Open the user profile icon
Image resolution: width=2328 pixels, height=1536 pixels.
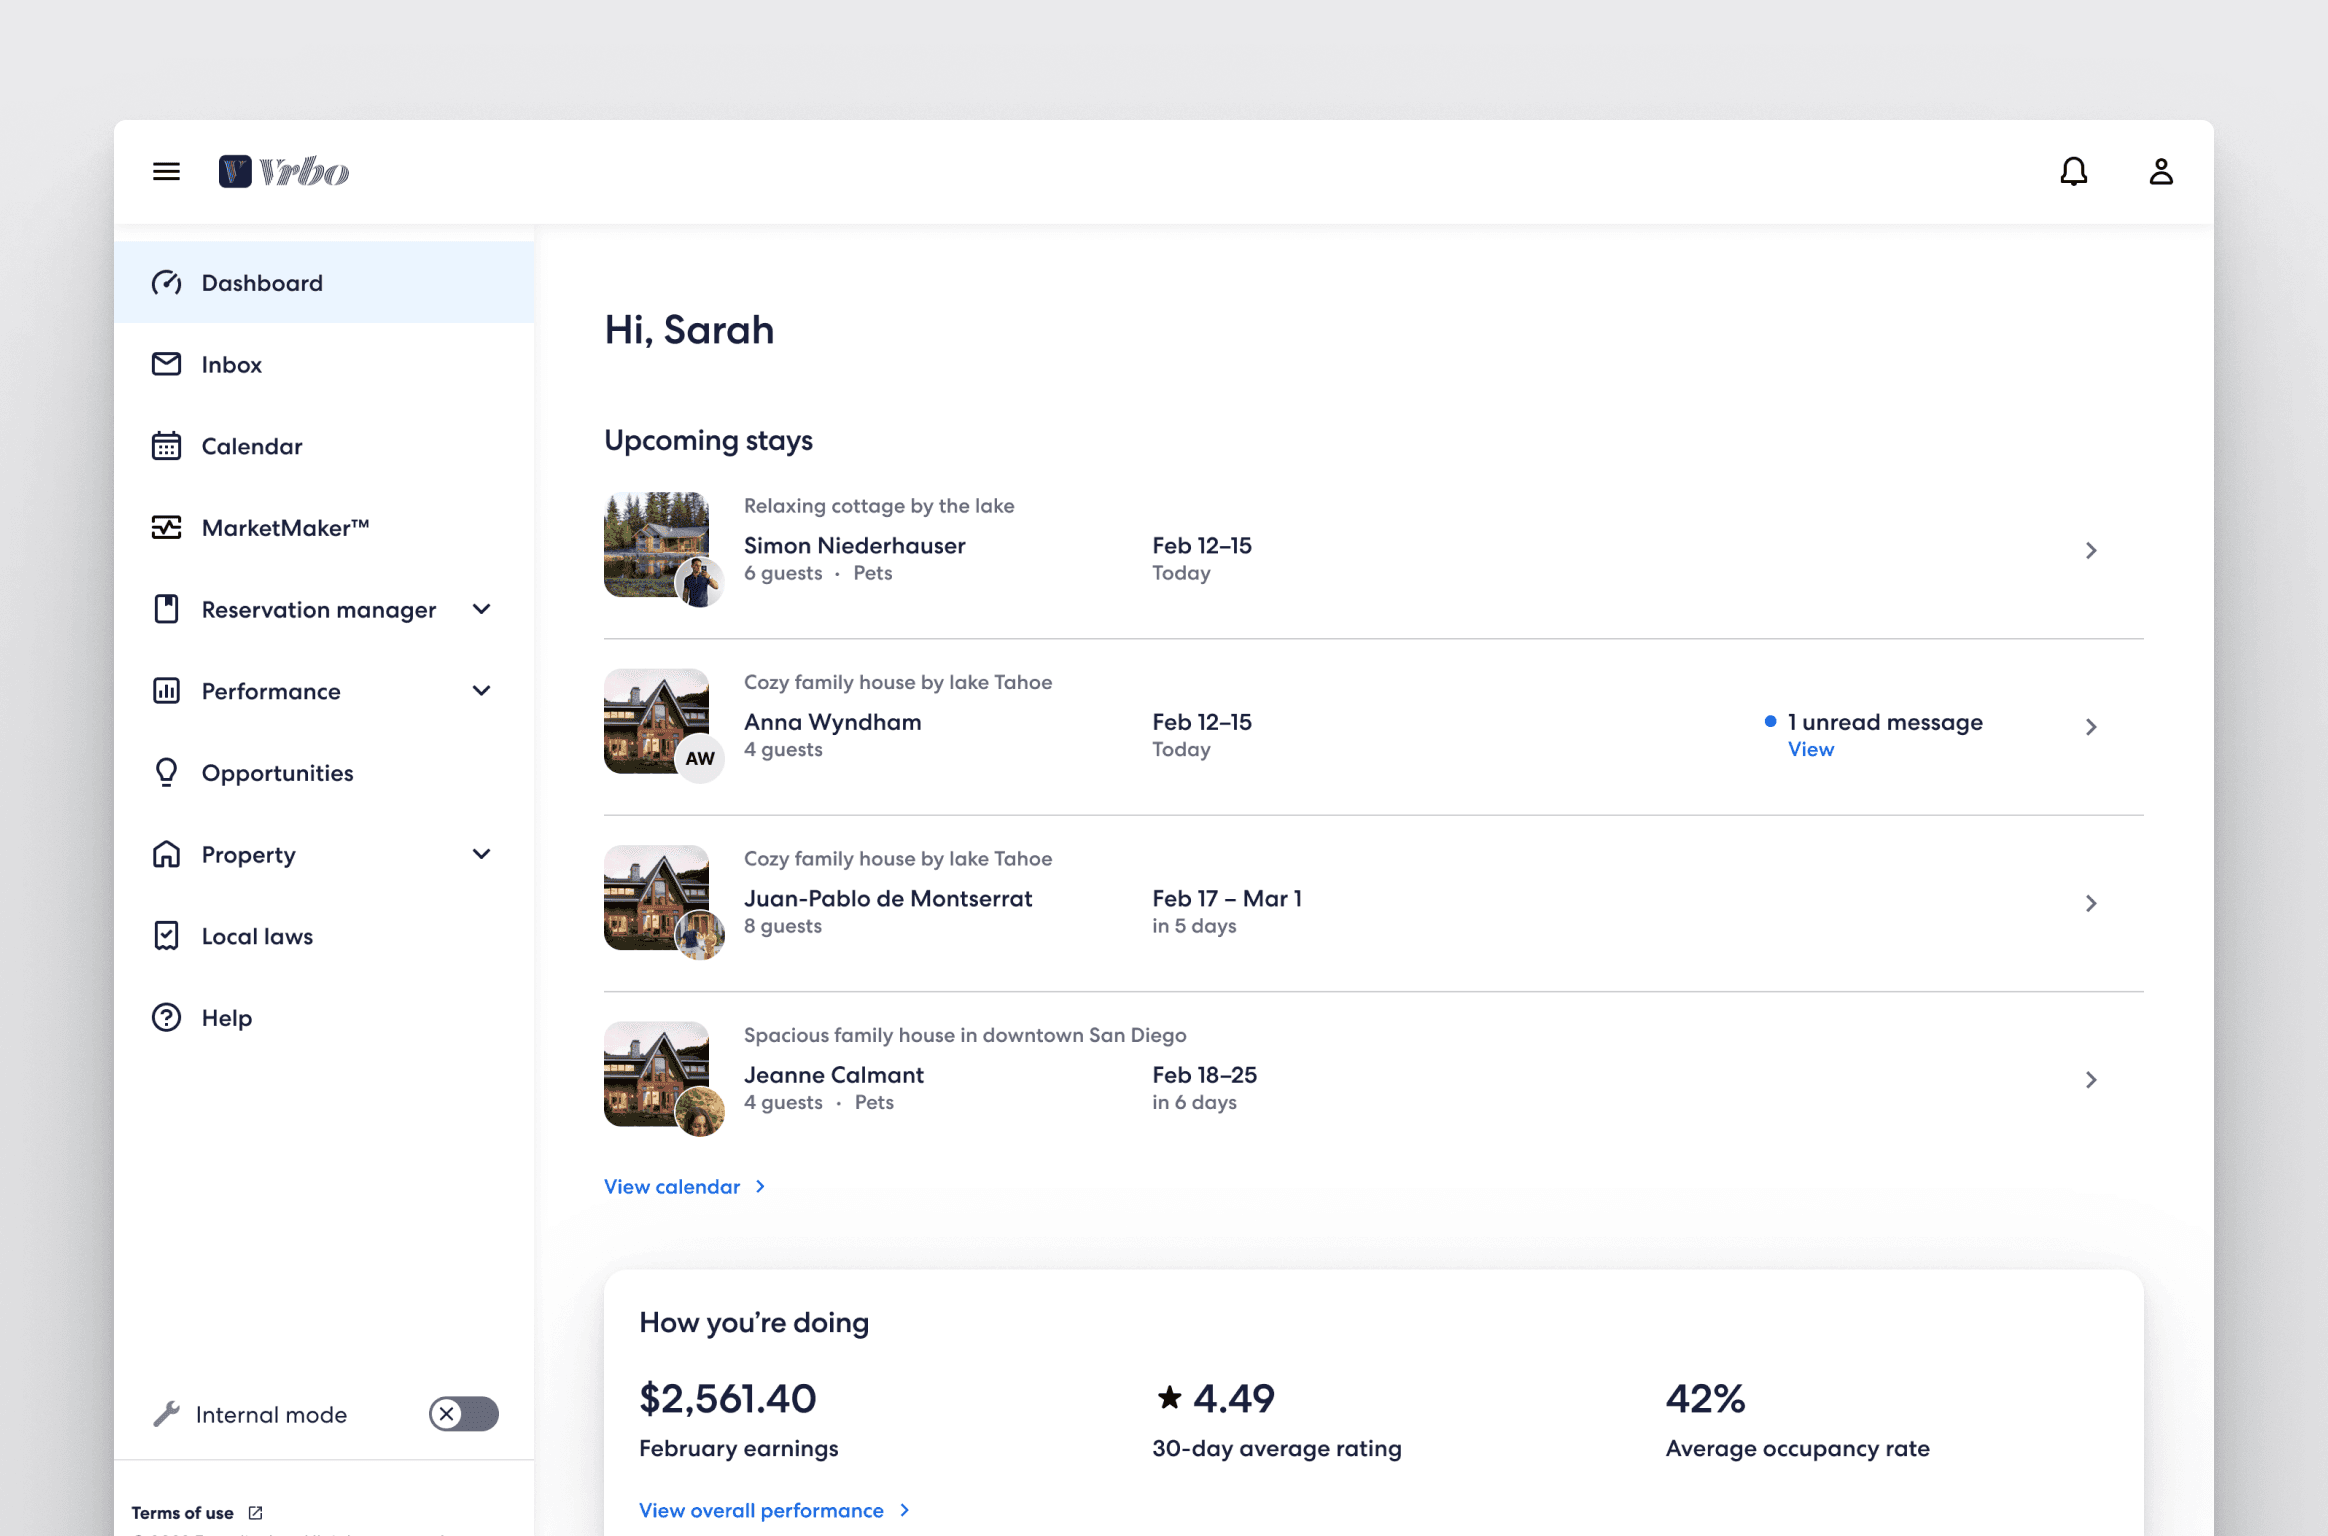2160,172
